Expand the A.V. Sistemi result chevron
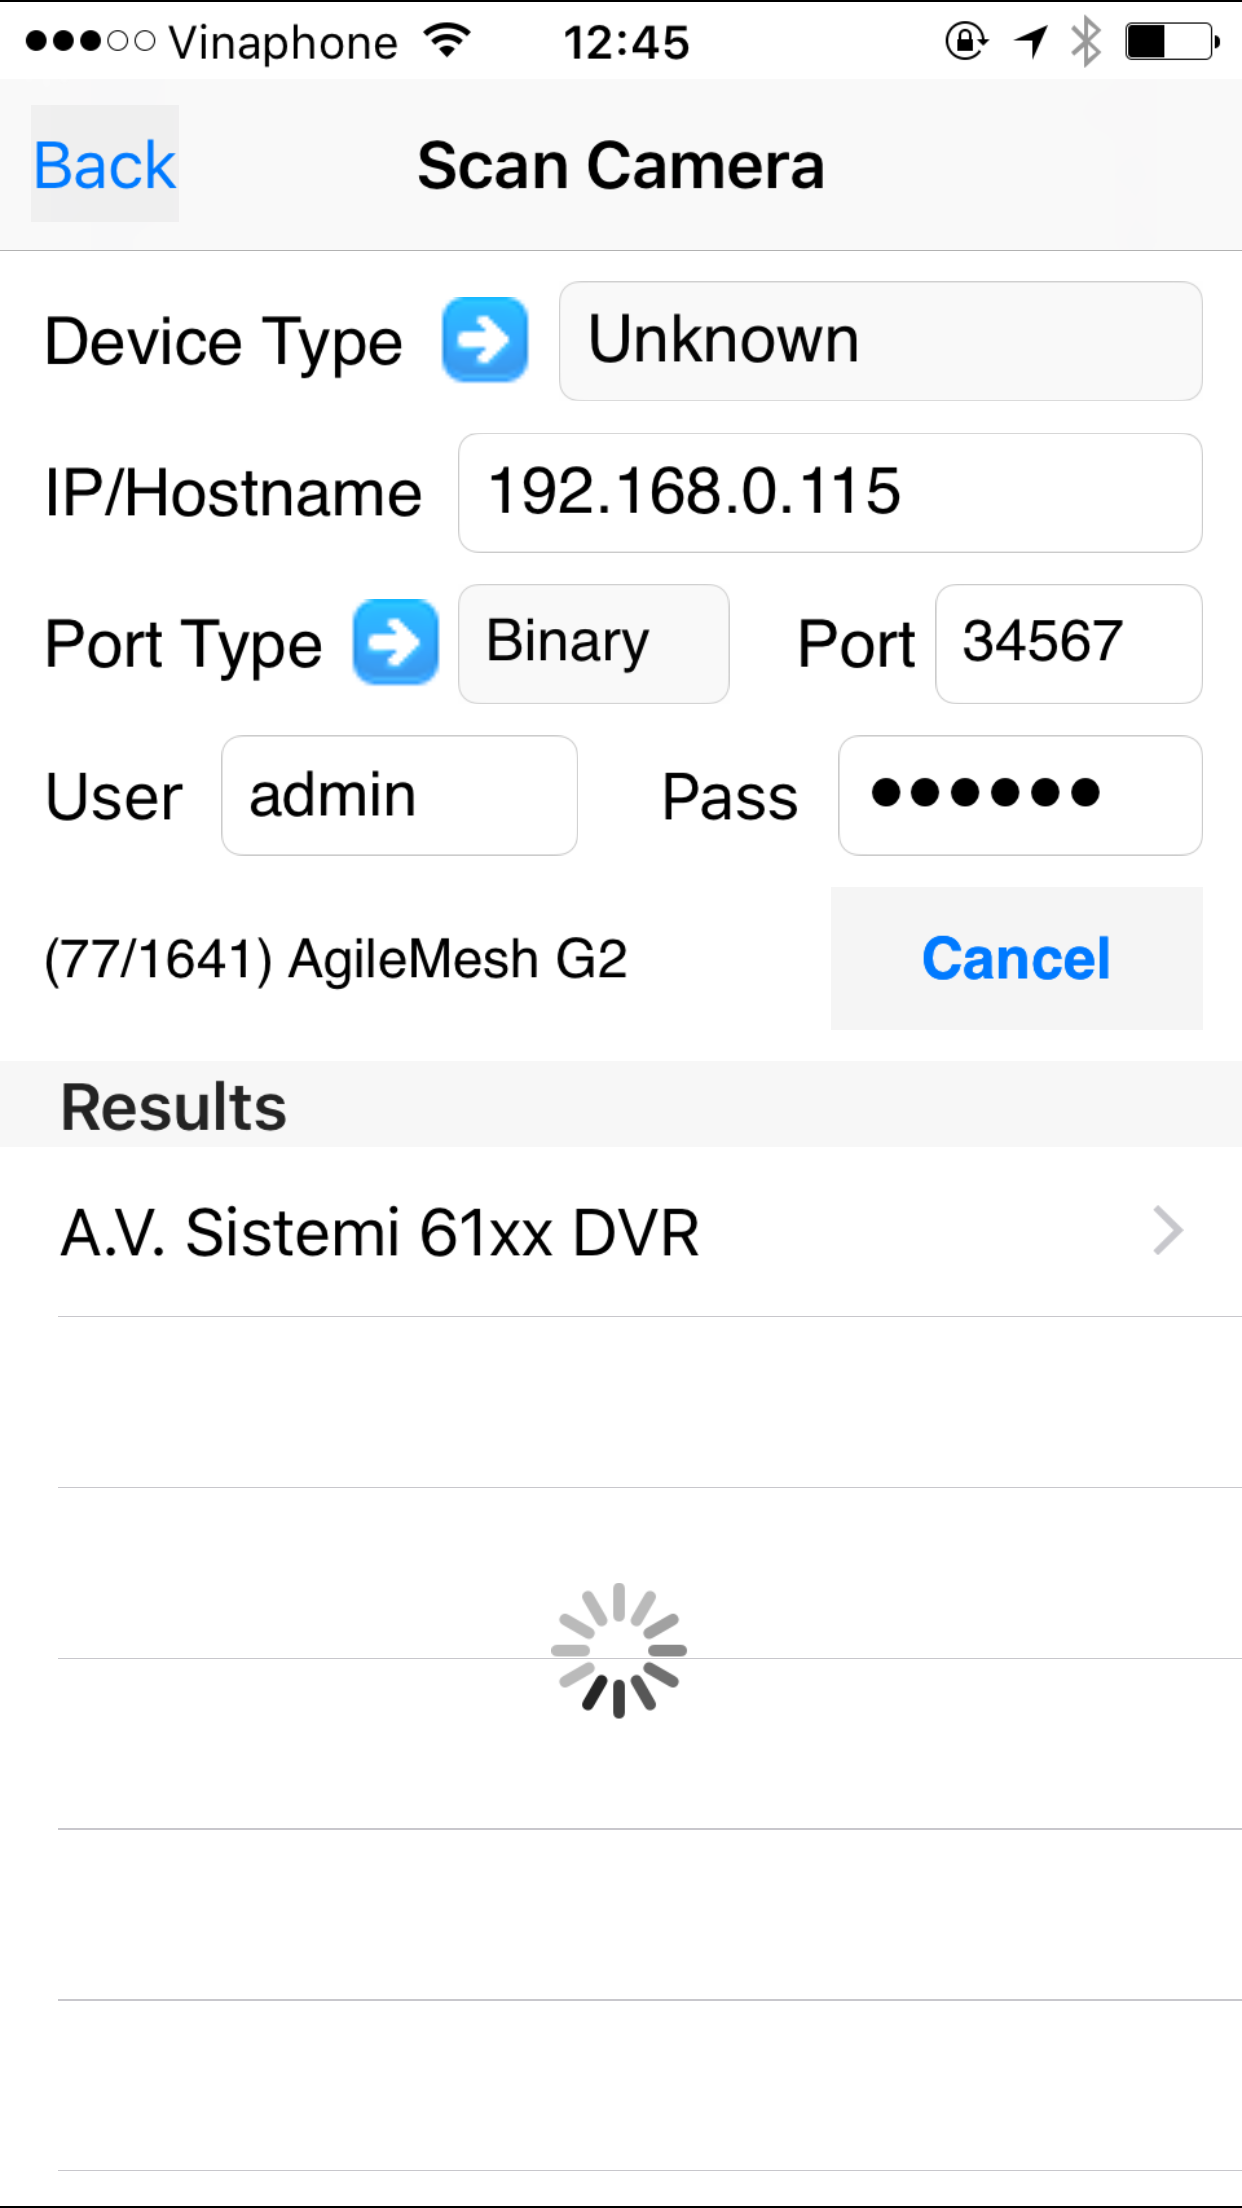 point(1168,1231)
